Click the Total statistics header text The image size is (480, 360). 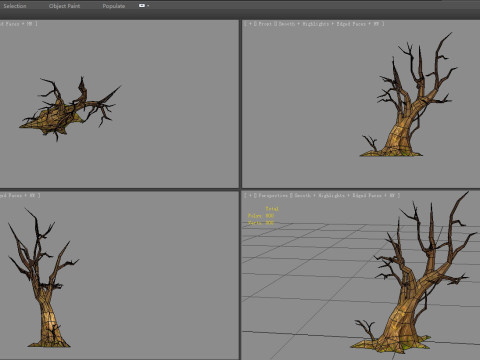coord(272,209)
